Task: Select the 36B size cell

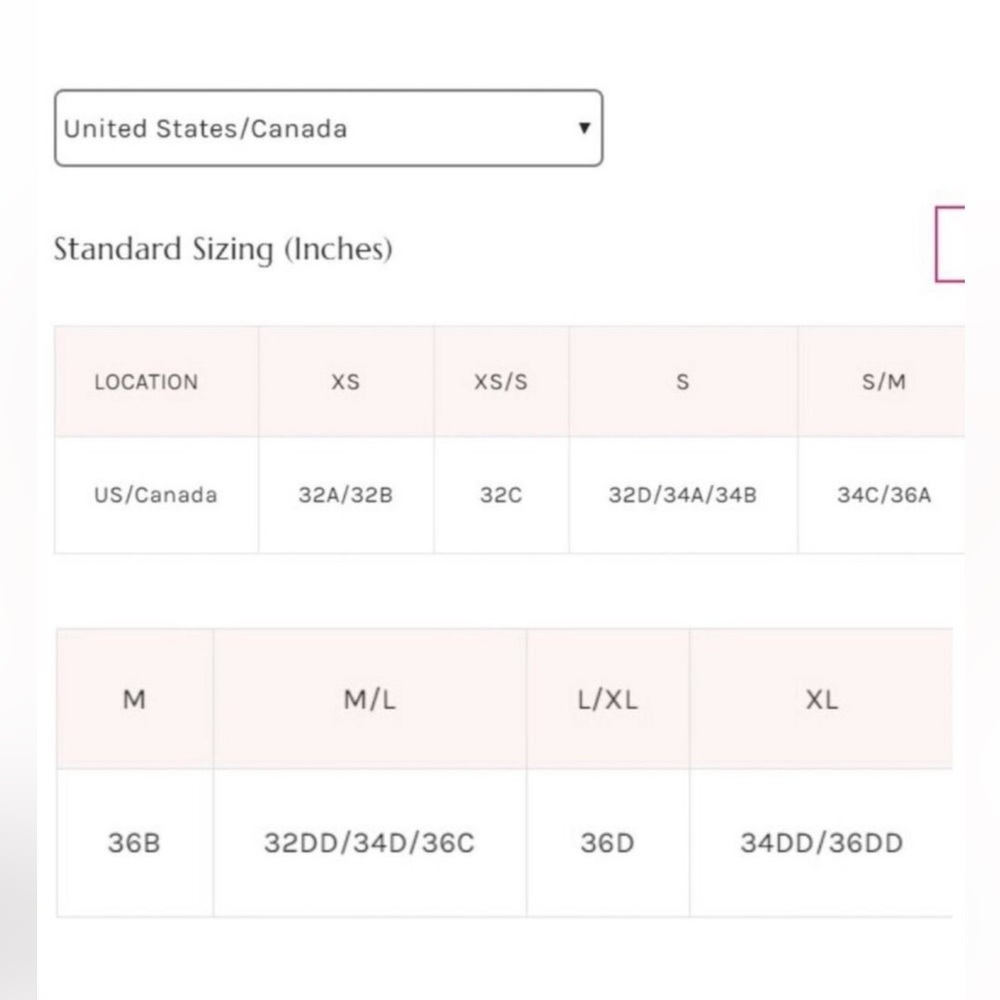Action: pyautogui.click(x=135, y=842)
